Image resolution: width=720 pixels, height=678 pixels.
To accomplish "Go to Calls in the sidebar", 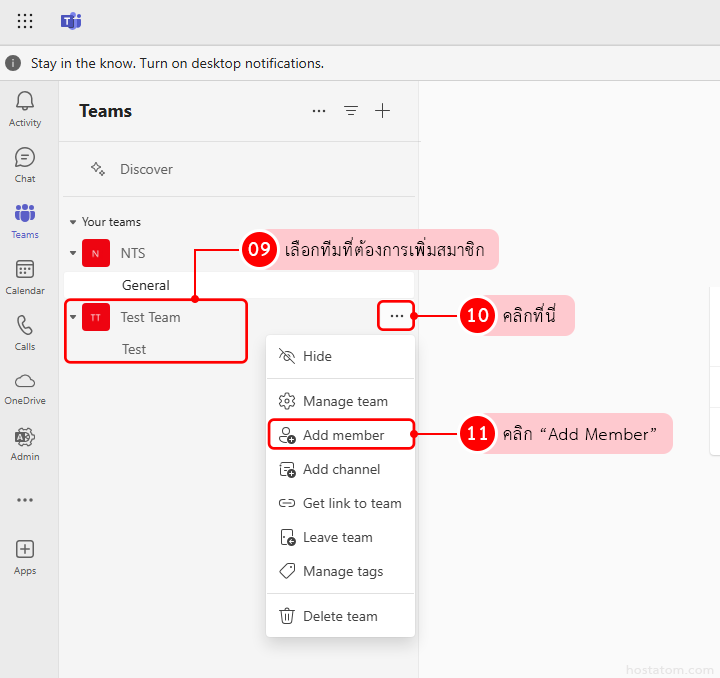I will (25, 332).
